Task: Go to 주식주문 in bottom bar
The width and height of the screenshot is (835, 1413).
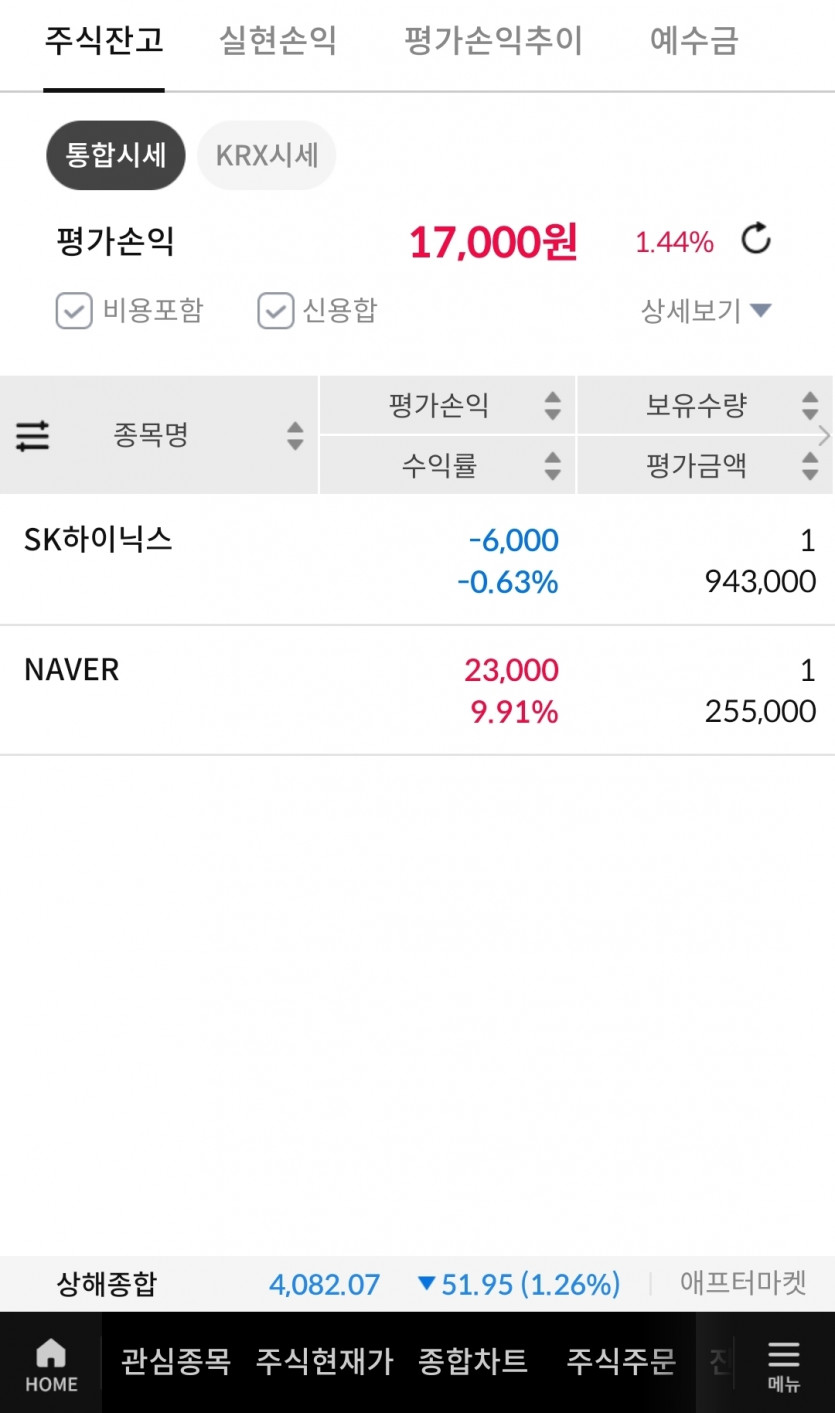Action: click(621, 1361)
